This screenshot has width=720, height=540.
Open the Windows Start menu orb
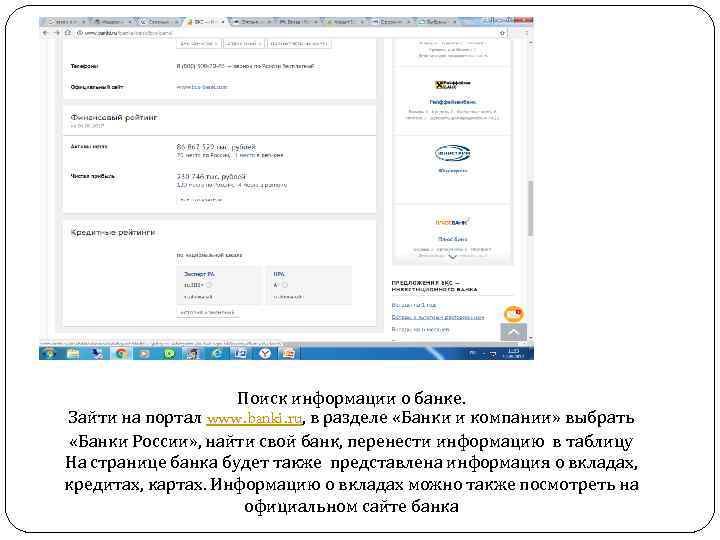pyautogui.click(x=49, y=353)
